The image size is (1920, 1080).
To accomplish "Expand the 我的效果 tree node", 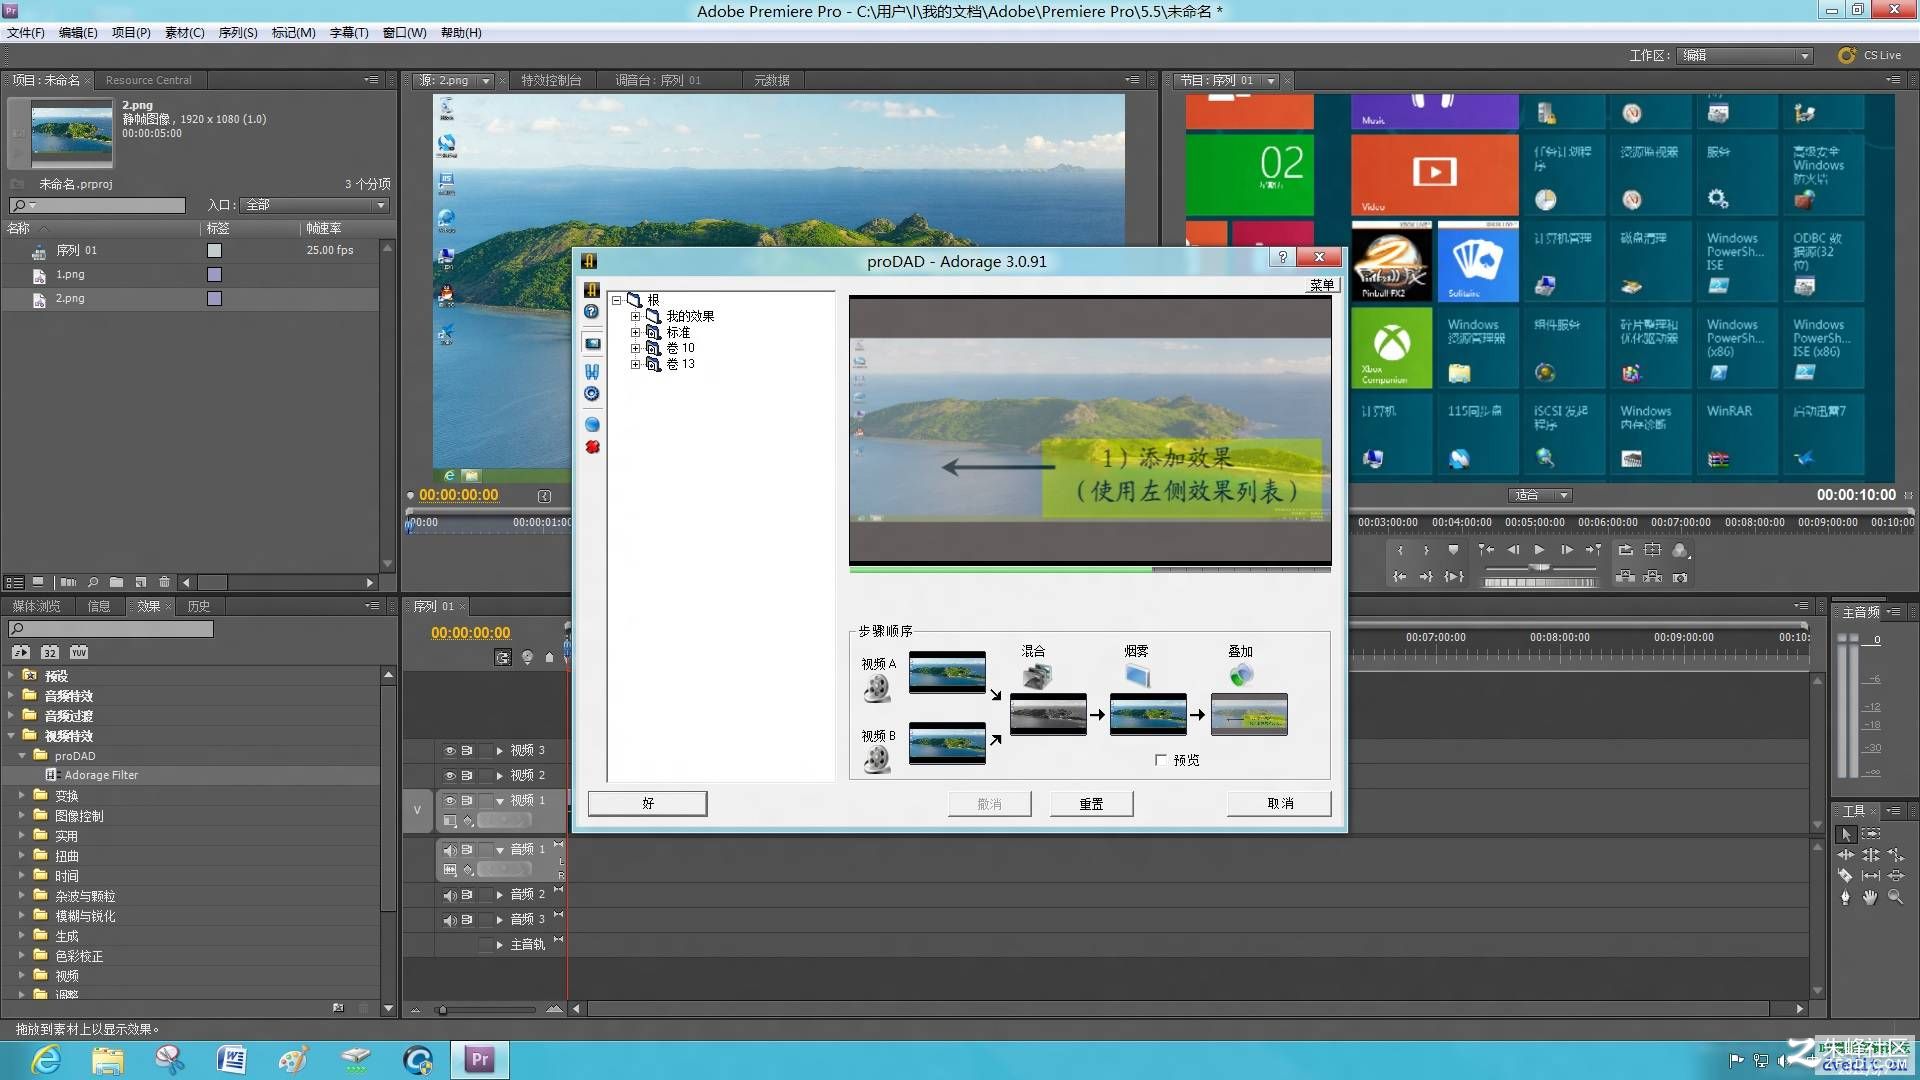I will coord(635,316).
